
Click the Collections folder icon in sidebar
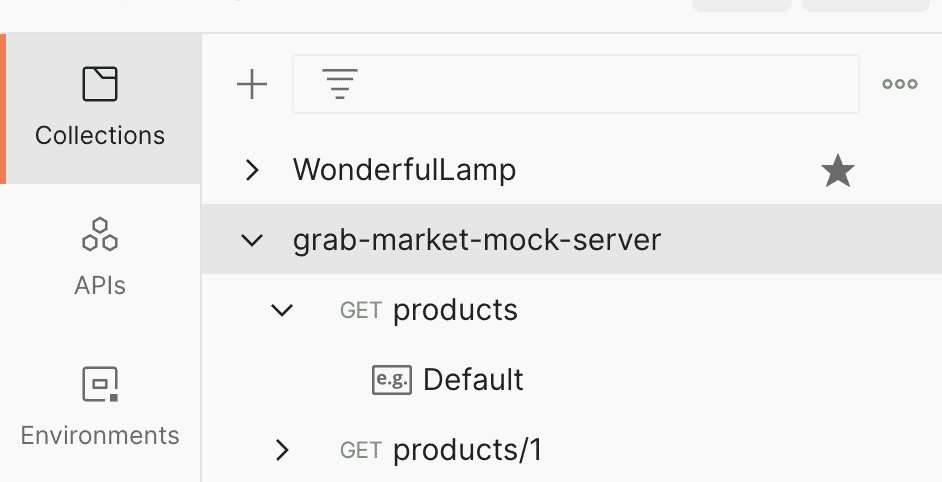tap(100, 84)
